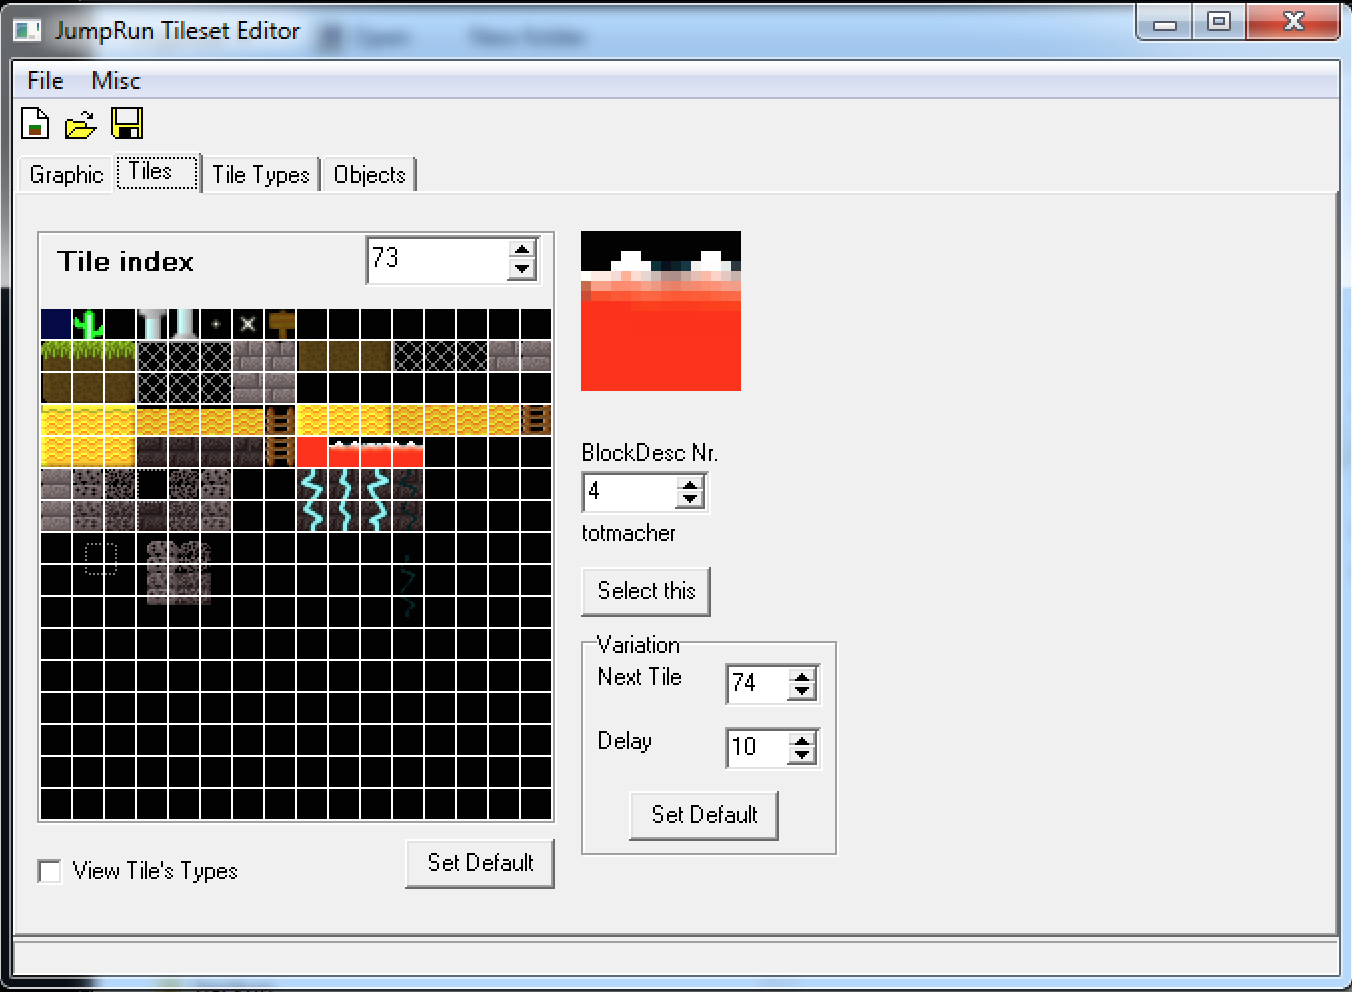Decrease Delay value with down arrow
Image resolution: width=1352 pixels, height=992 pixels.
802,756
